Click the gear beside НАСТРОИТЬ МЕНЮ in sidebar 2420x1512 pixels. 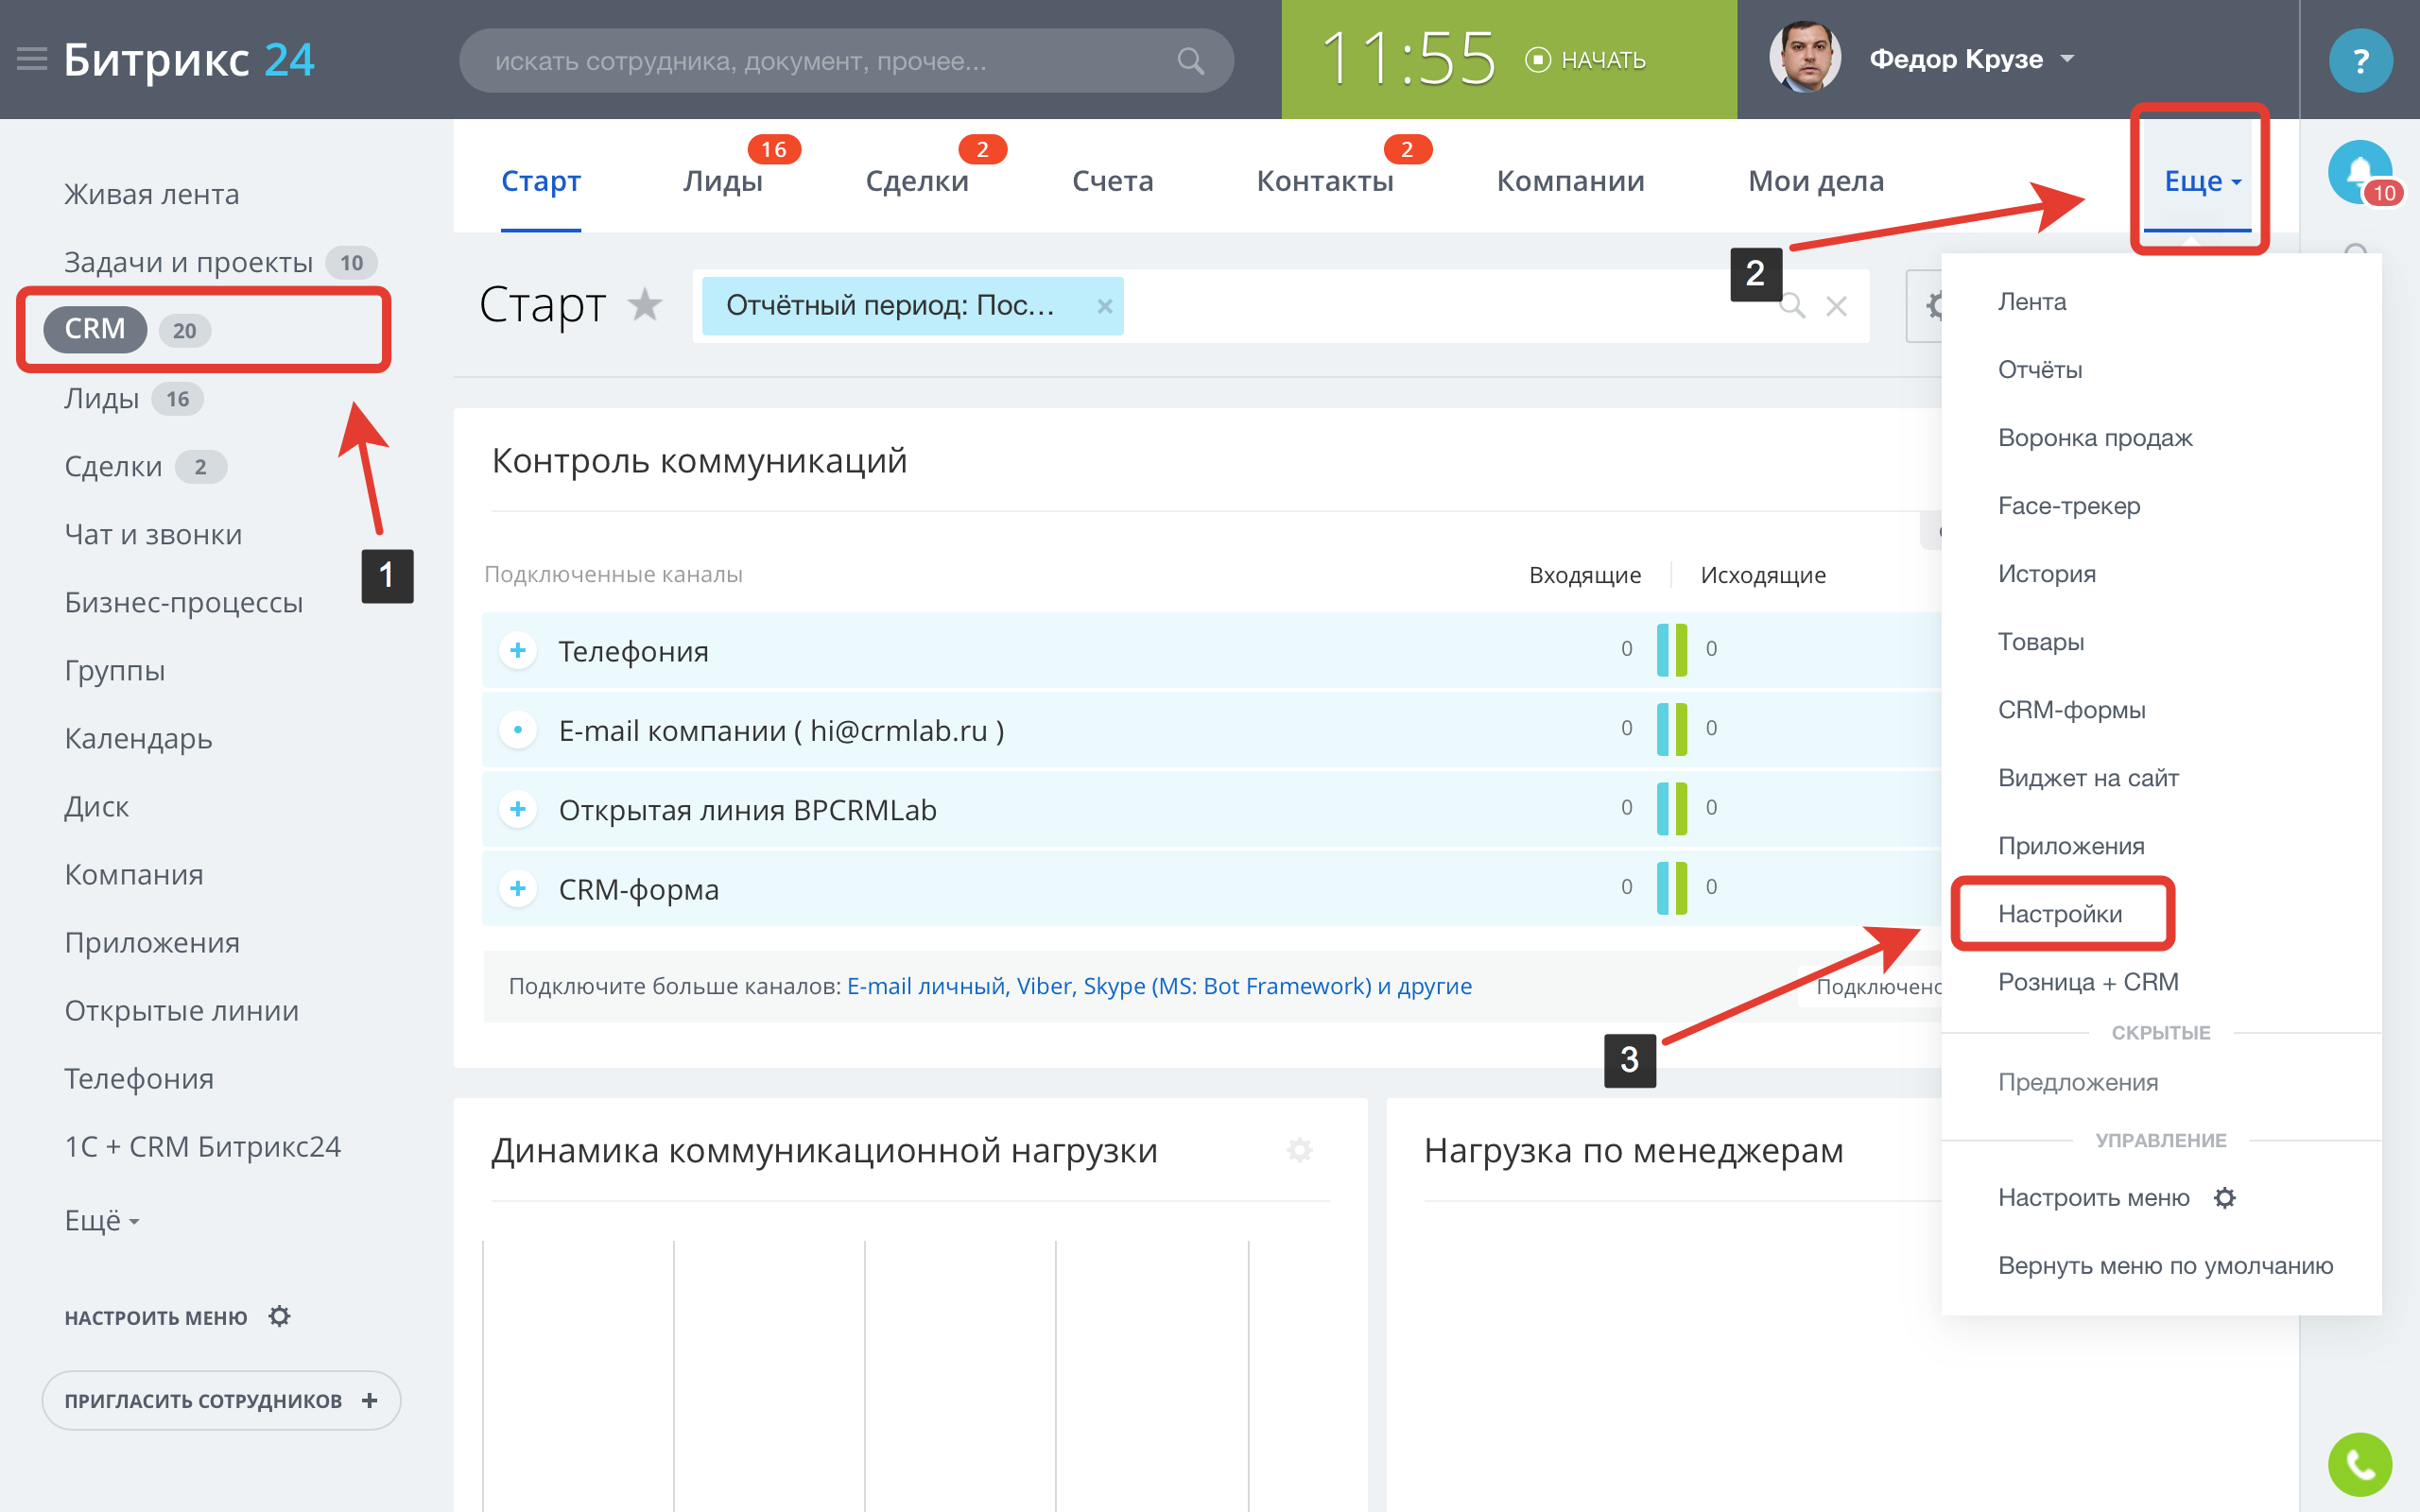(280, 1316)
